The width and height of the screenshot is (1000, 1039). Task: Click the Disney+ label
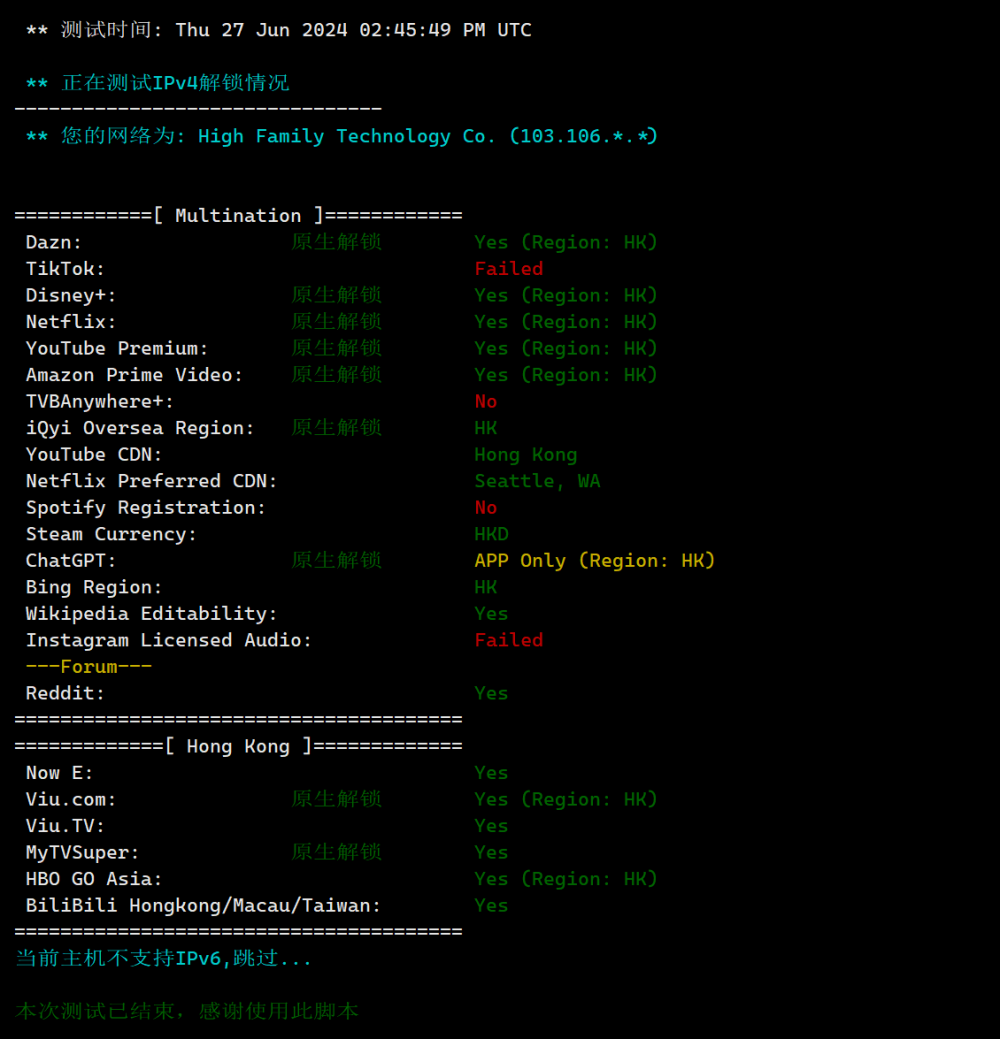tap(71, 295)
